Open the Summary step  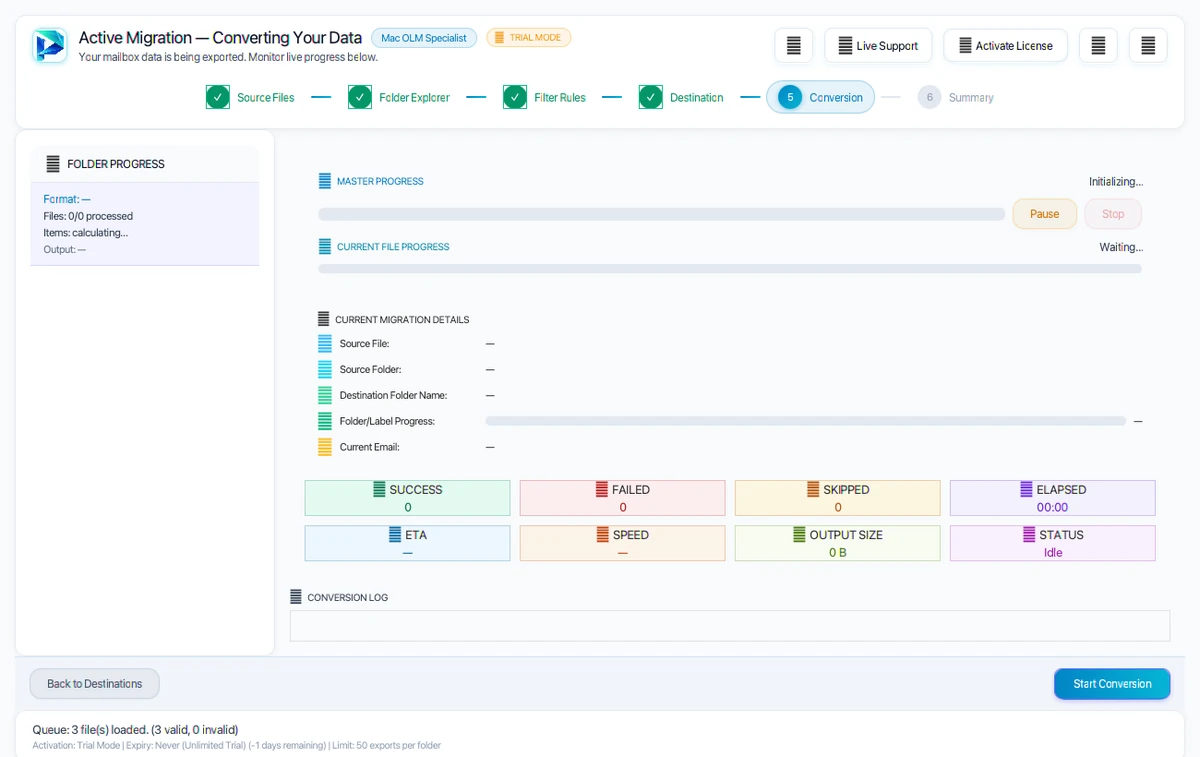click(x=955, y=97)
